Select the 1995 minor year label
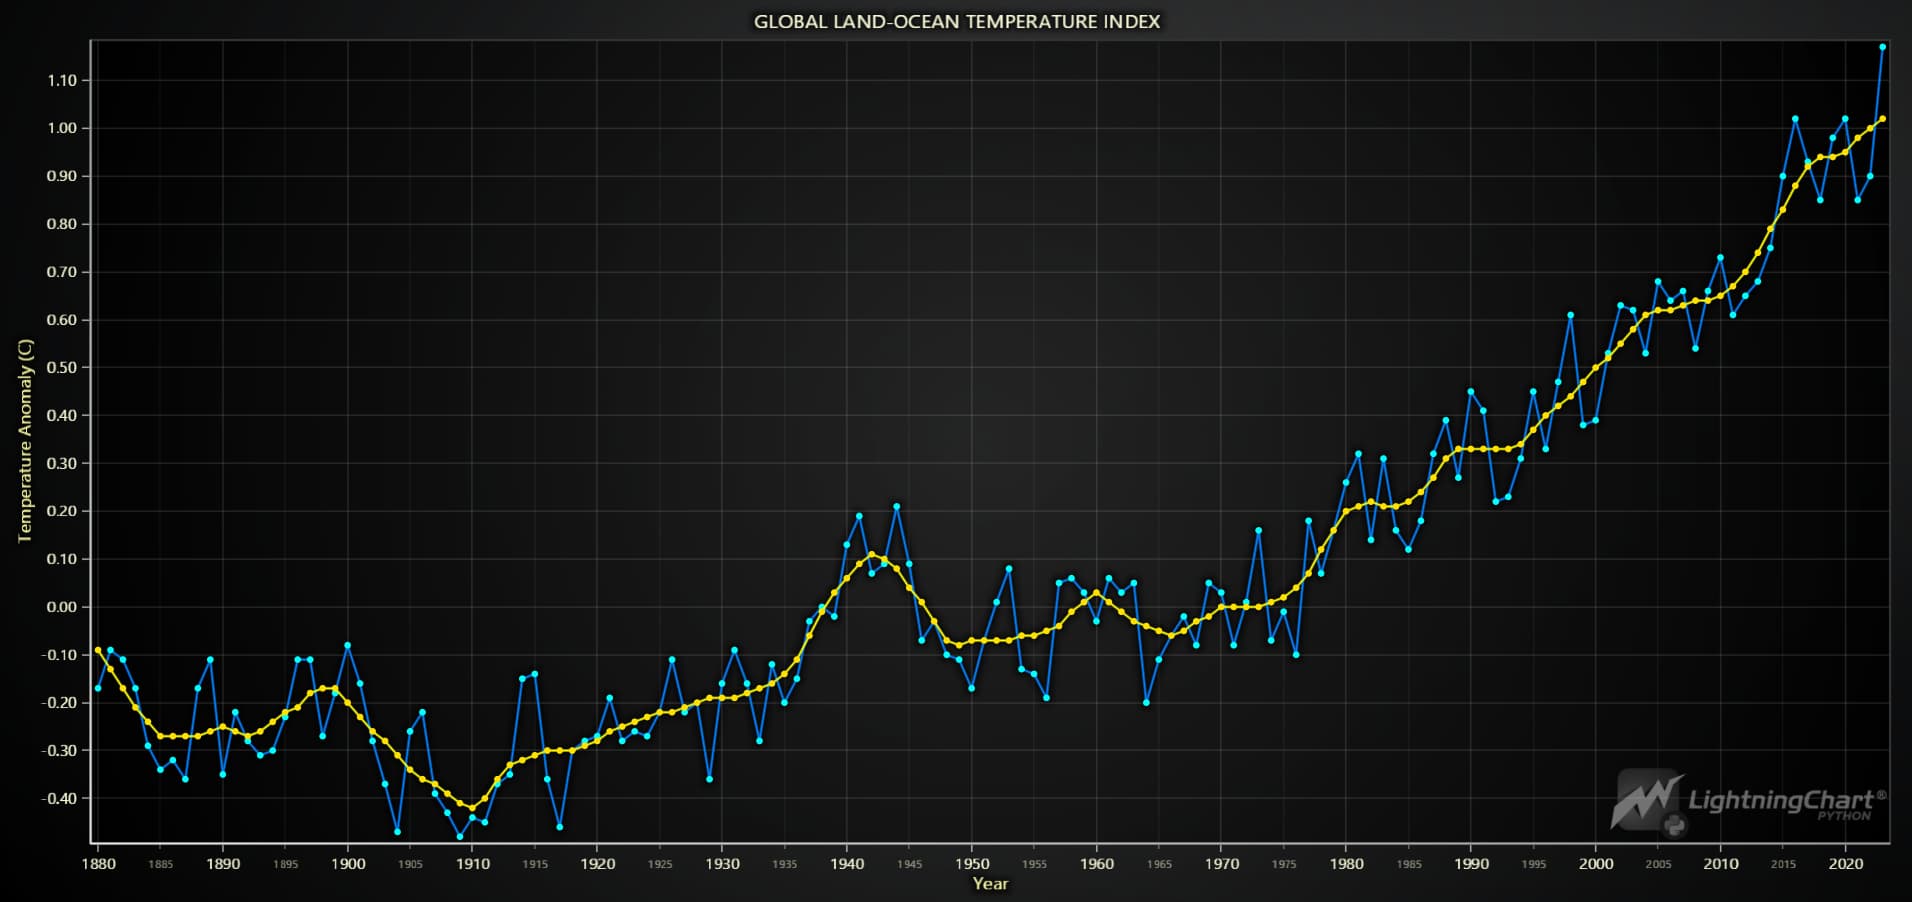This screenshot has width=1912, height=902. click(1534, 865)
